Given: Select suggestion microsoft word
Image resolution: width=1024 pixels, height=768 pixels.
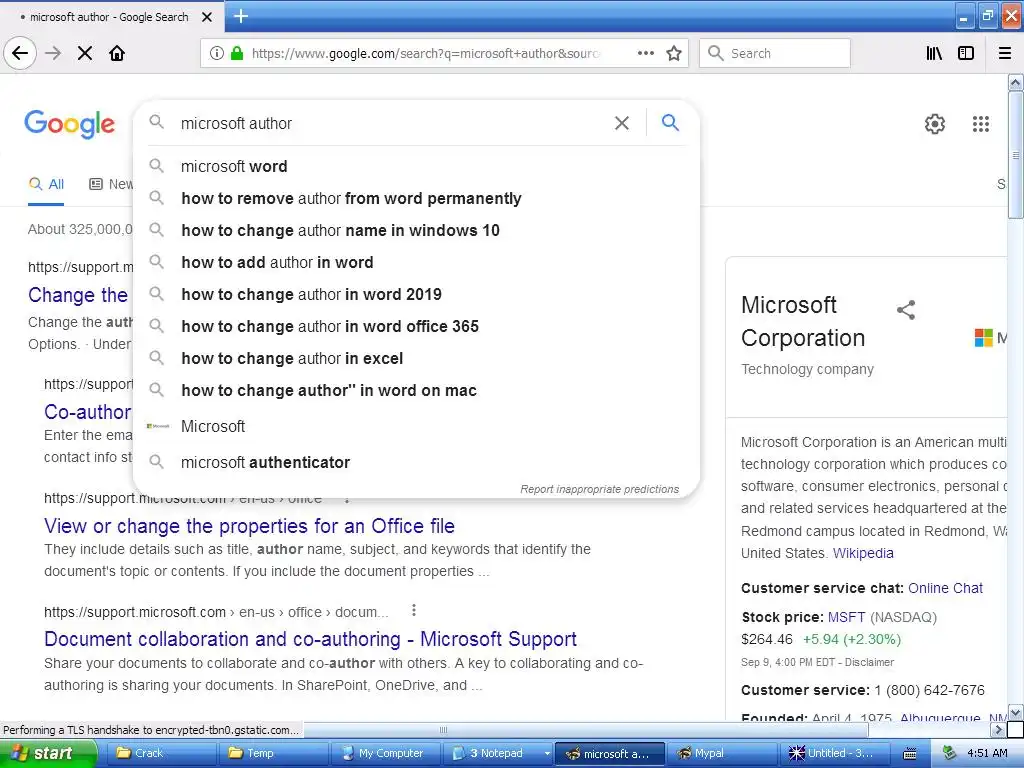Looking at the screenshot, I should pos(416,167).
